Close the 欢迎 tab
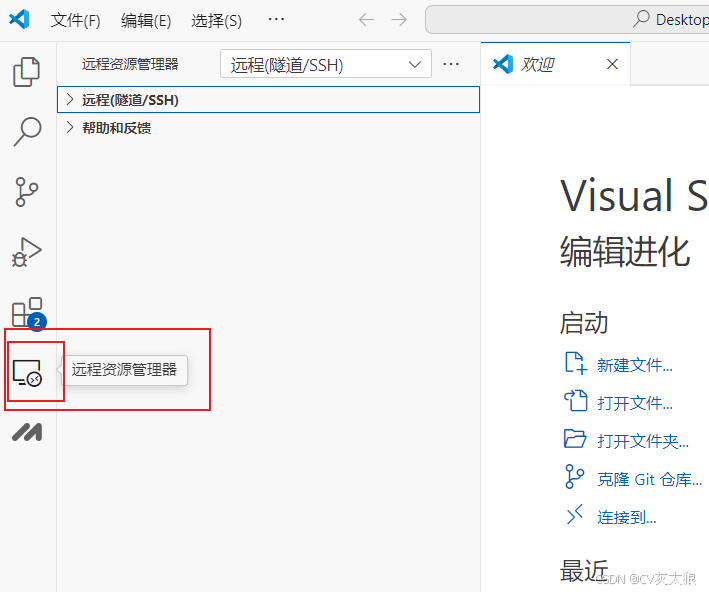 612,64
